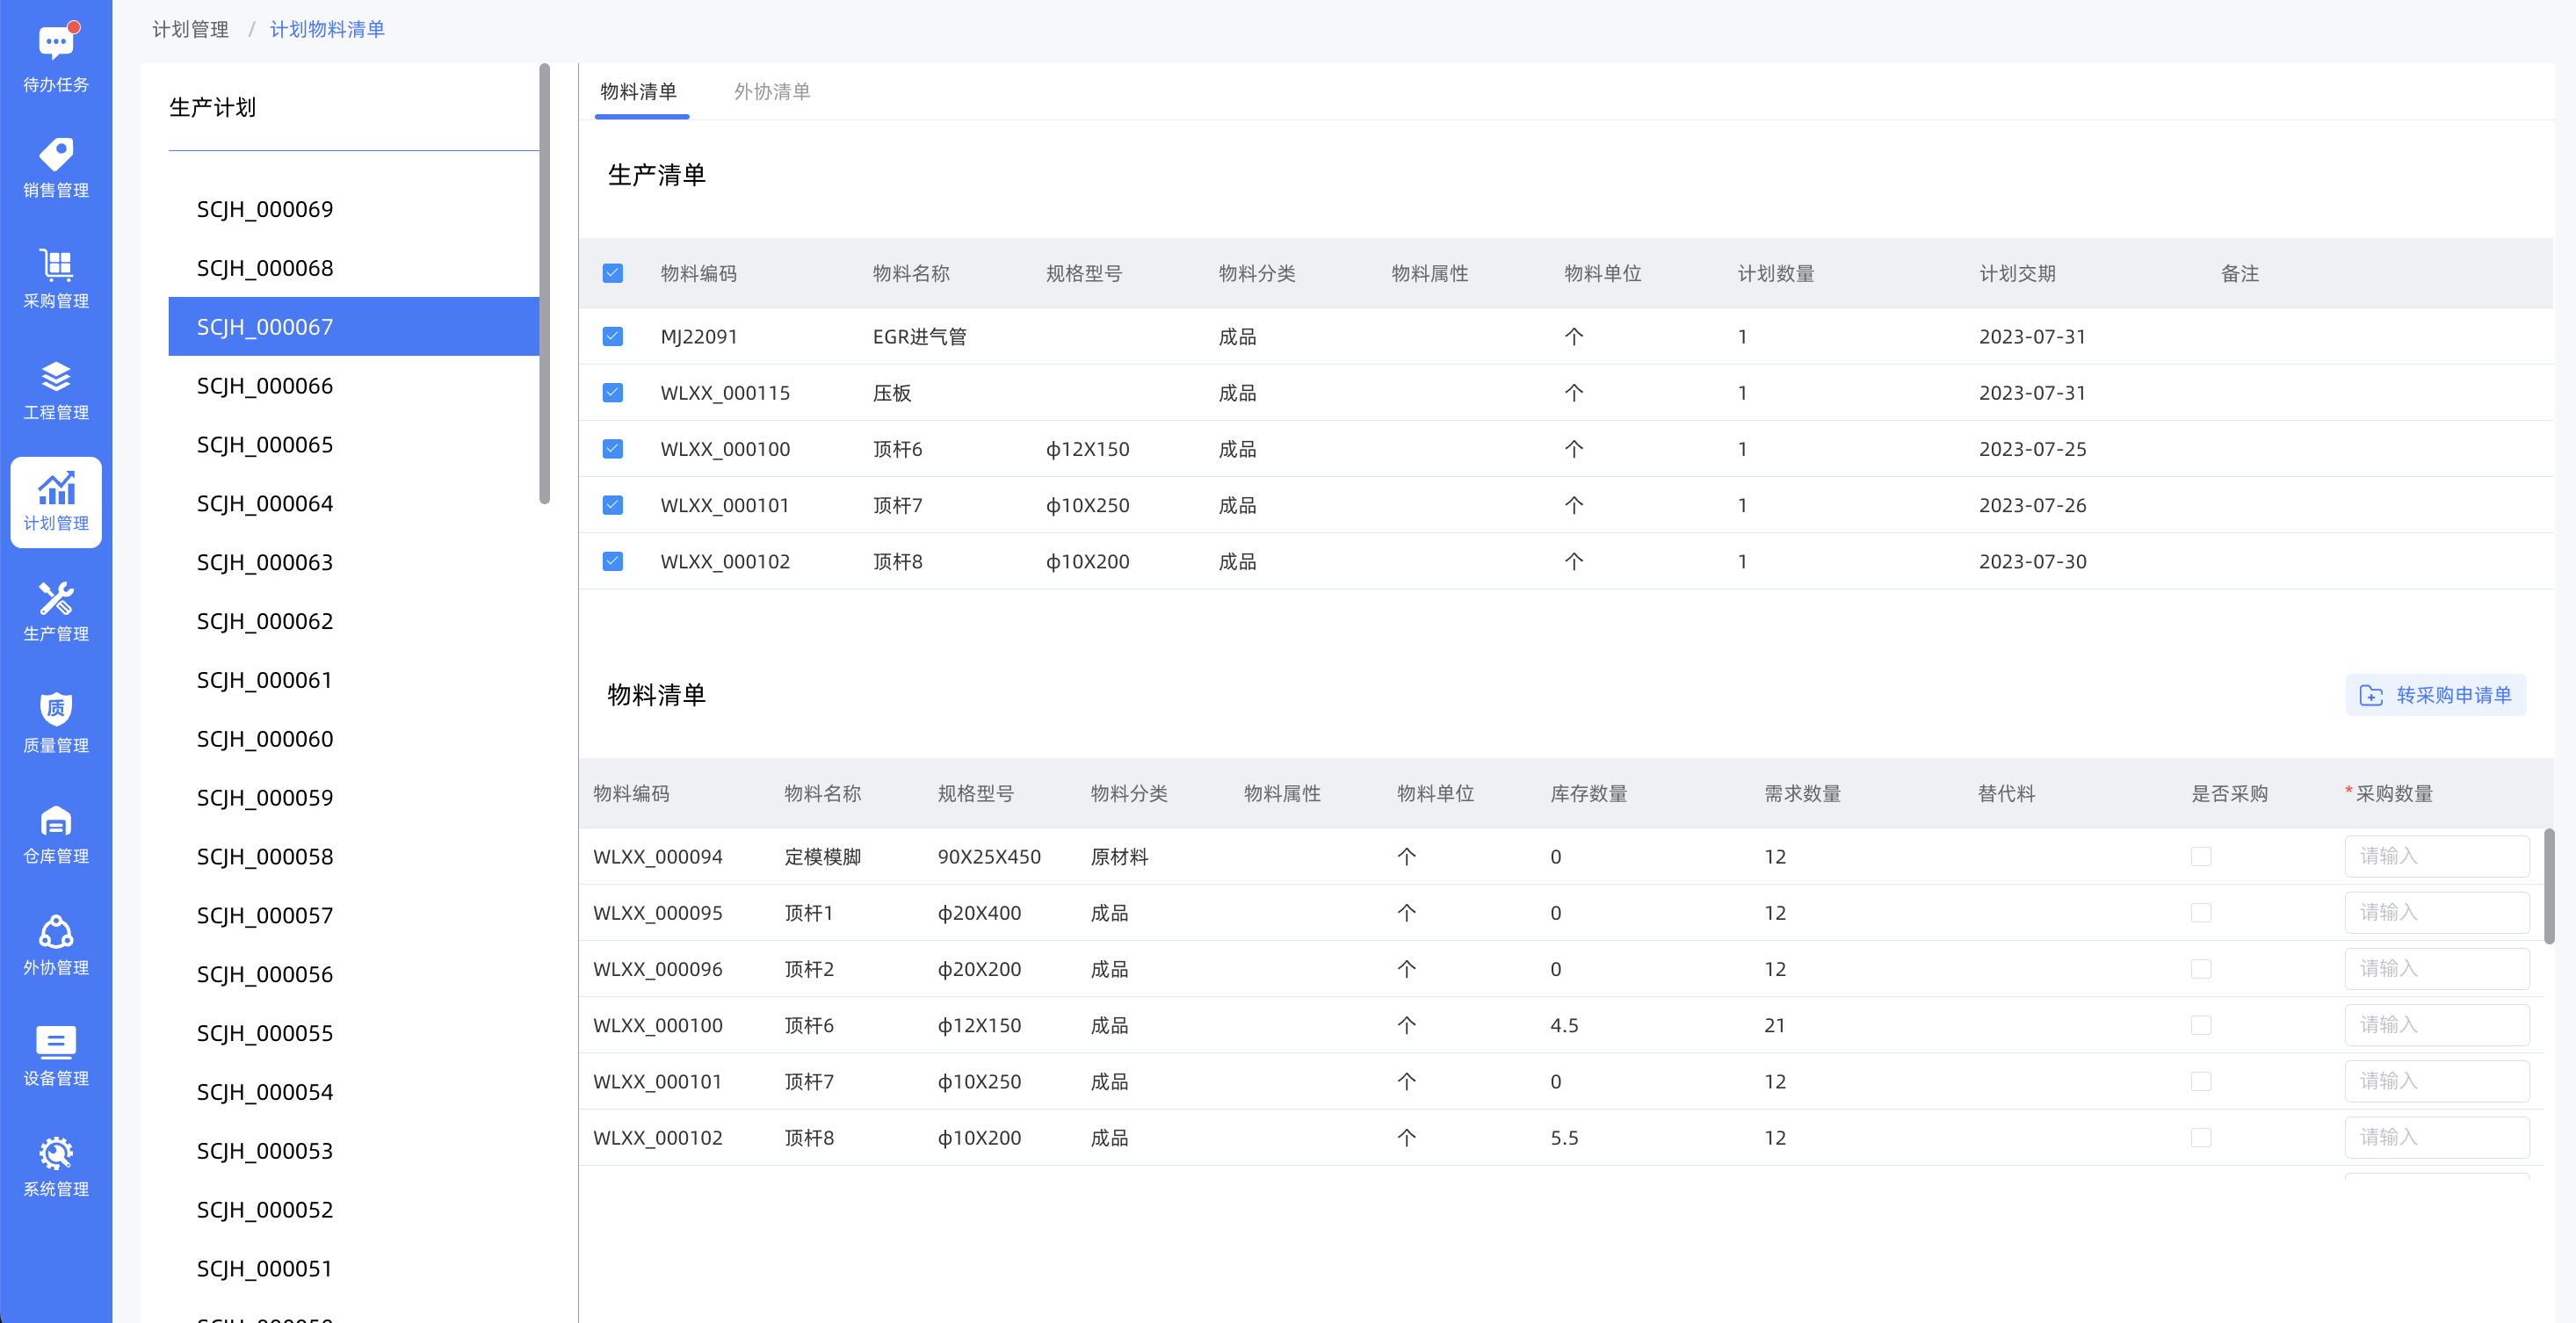2576x1323 pixels.
Task: Click 90X25X450 specification cell
Action: (x=989, y=857)
